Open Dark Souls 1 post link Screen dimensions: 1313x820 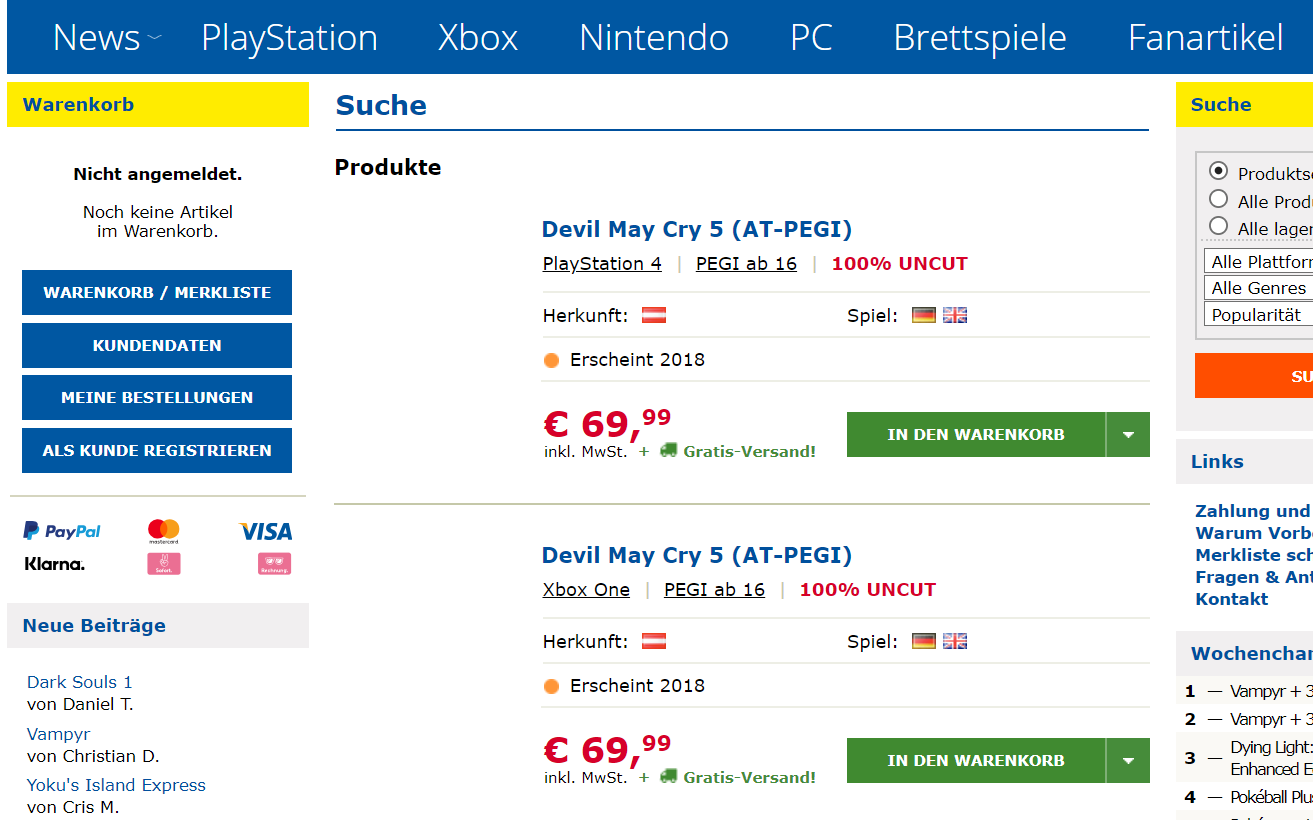coord(79,682)
